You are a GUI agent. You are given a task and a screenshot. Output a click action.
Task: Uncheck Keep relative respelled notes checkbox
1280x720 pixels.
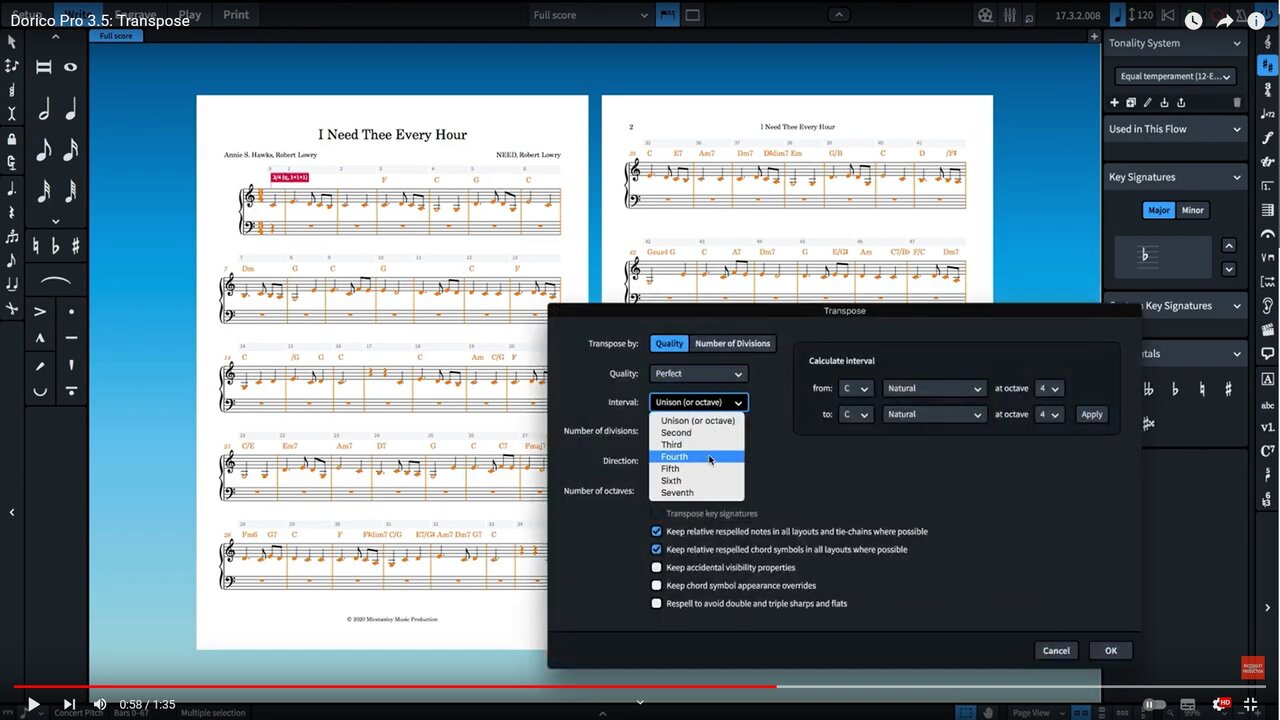click(657, 531)
